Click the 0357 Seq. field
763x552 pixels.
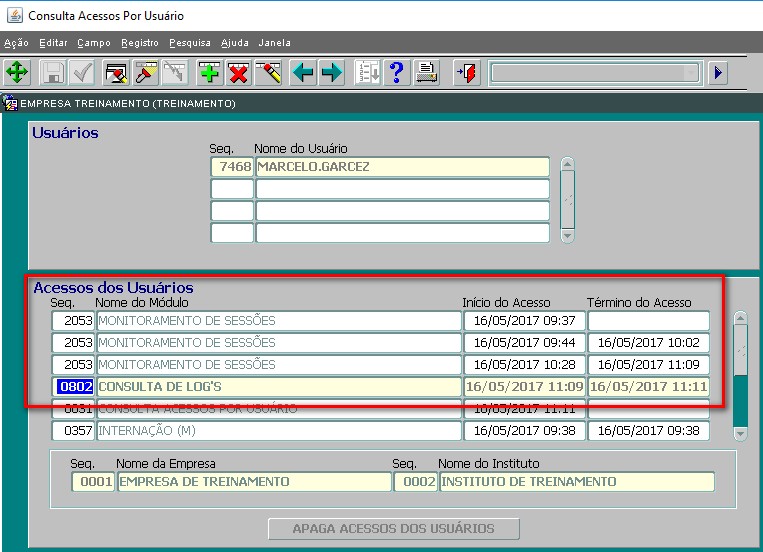pyautogui.click(x=73, y=431)
